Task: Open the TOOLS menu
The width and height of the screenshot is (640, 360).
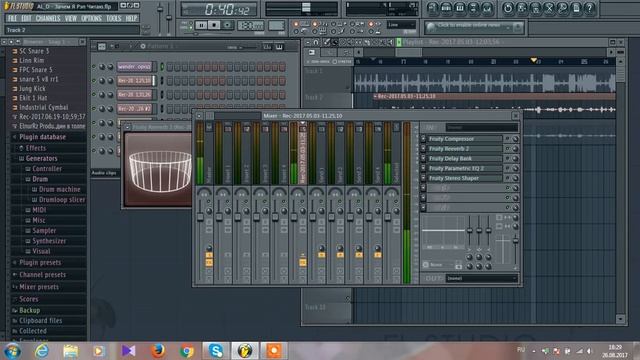Action: 113,18
